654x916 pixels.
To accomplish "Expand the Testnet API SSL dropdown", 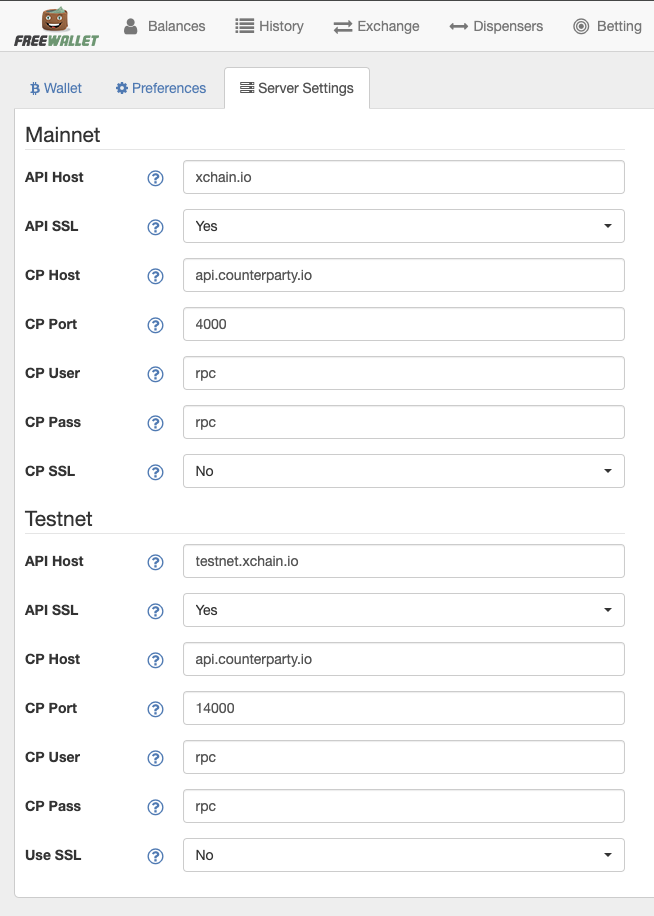I will (x=403, y=610).
